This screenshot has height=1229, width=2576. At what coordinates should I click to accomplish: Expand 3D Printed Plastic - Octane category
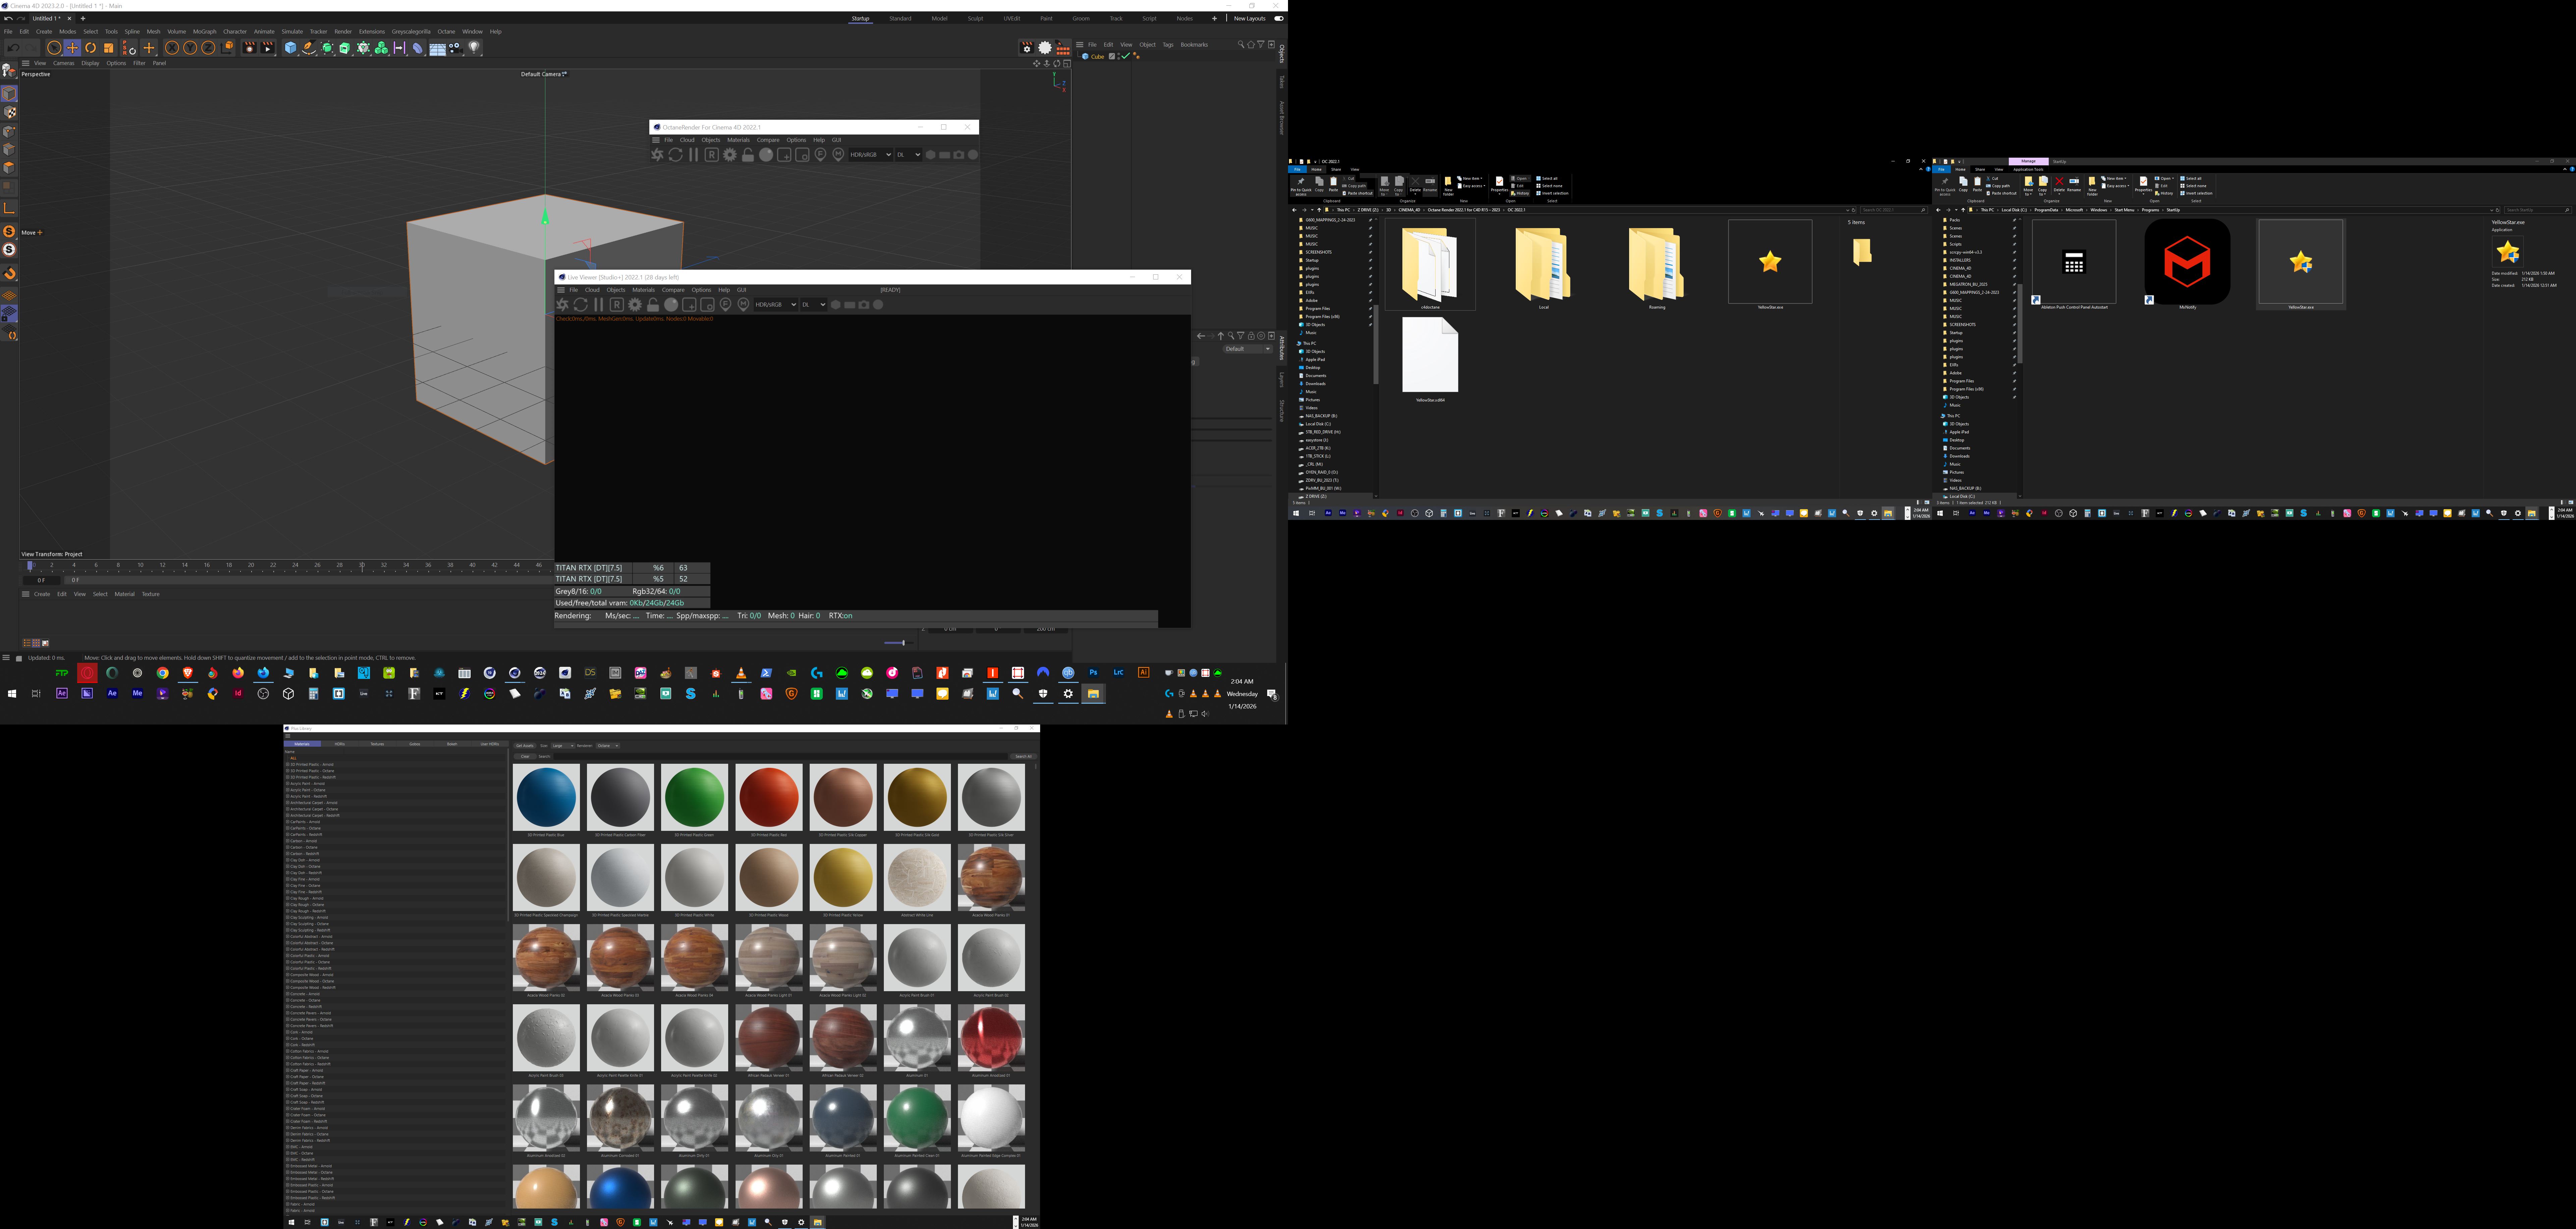[288, 771]
